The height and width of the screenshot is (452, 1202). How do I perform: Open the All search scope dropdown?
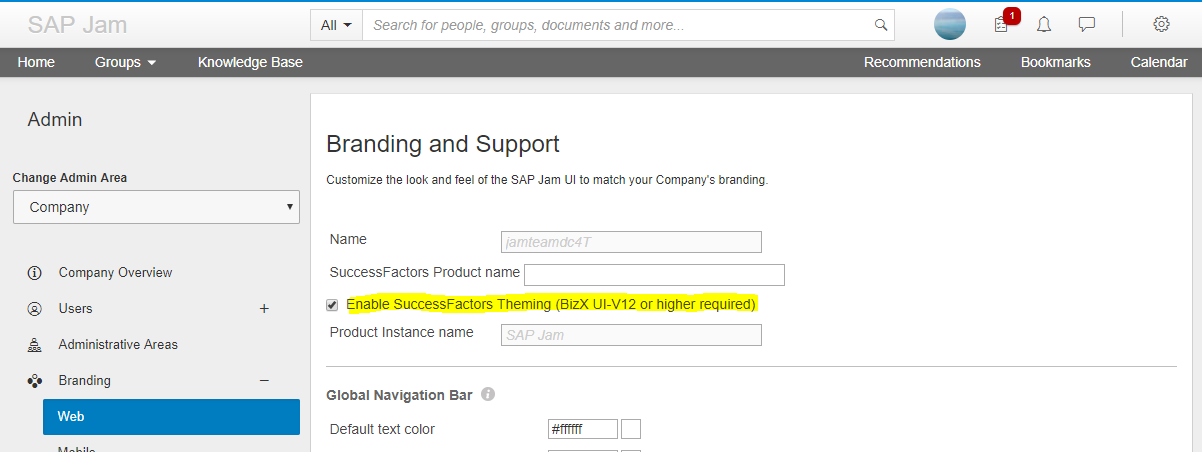point(336,25)
